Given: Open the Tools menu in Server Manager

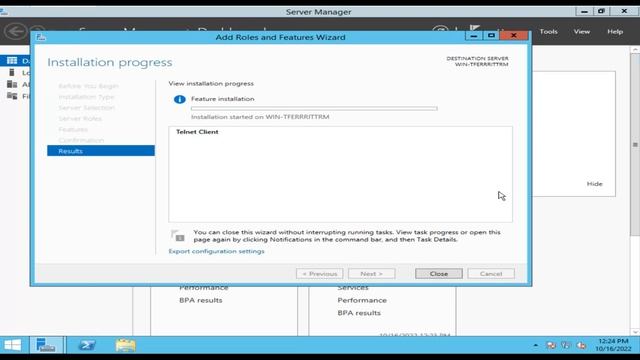Looking at the screenshot, I should pyautogui.click(x=548, y=31).
